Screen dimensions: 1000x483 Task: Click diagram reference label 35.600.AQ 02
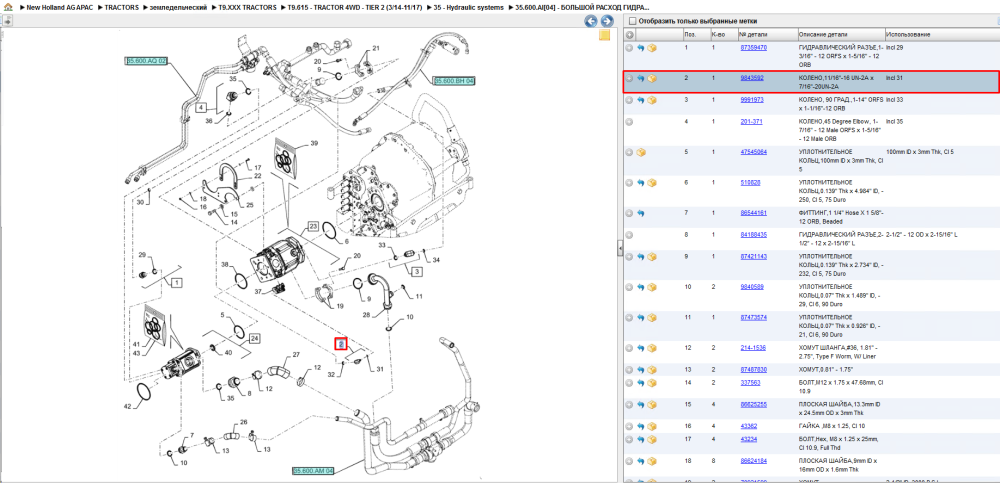click(x=146, y=61)
